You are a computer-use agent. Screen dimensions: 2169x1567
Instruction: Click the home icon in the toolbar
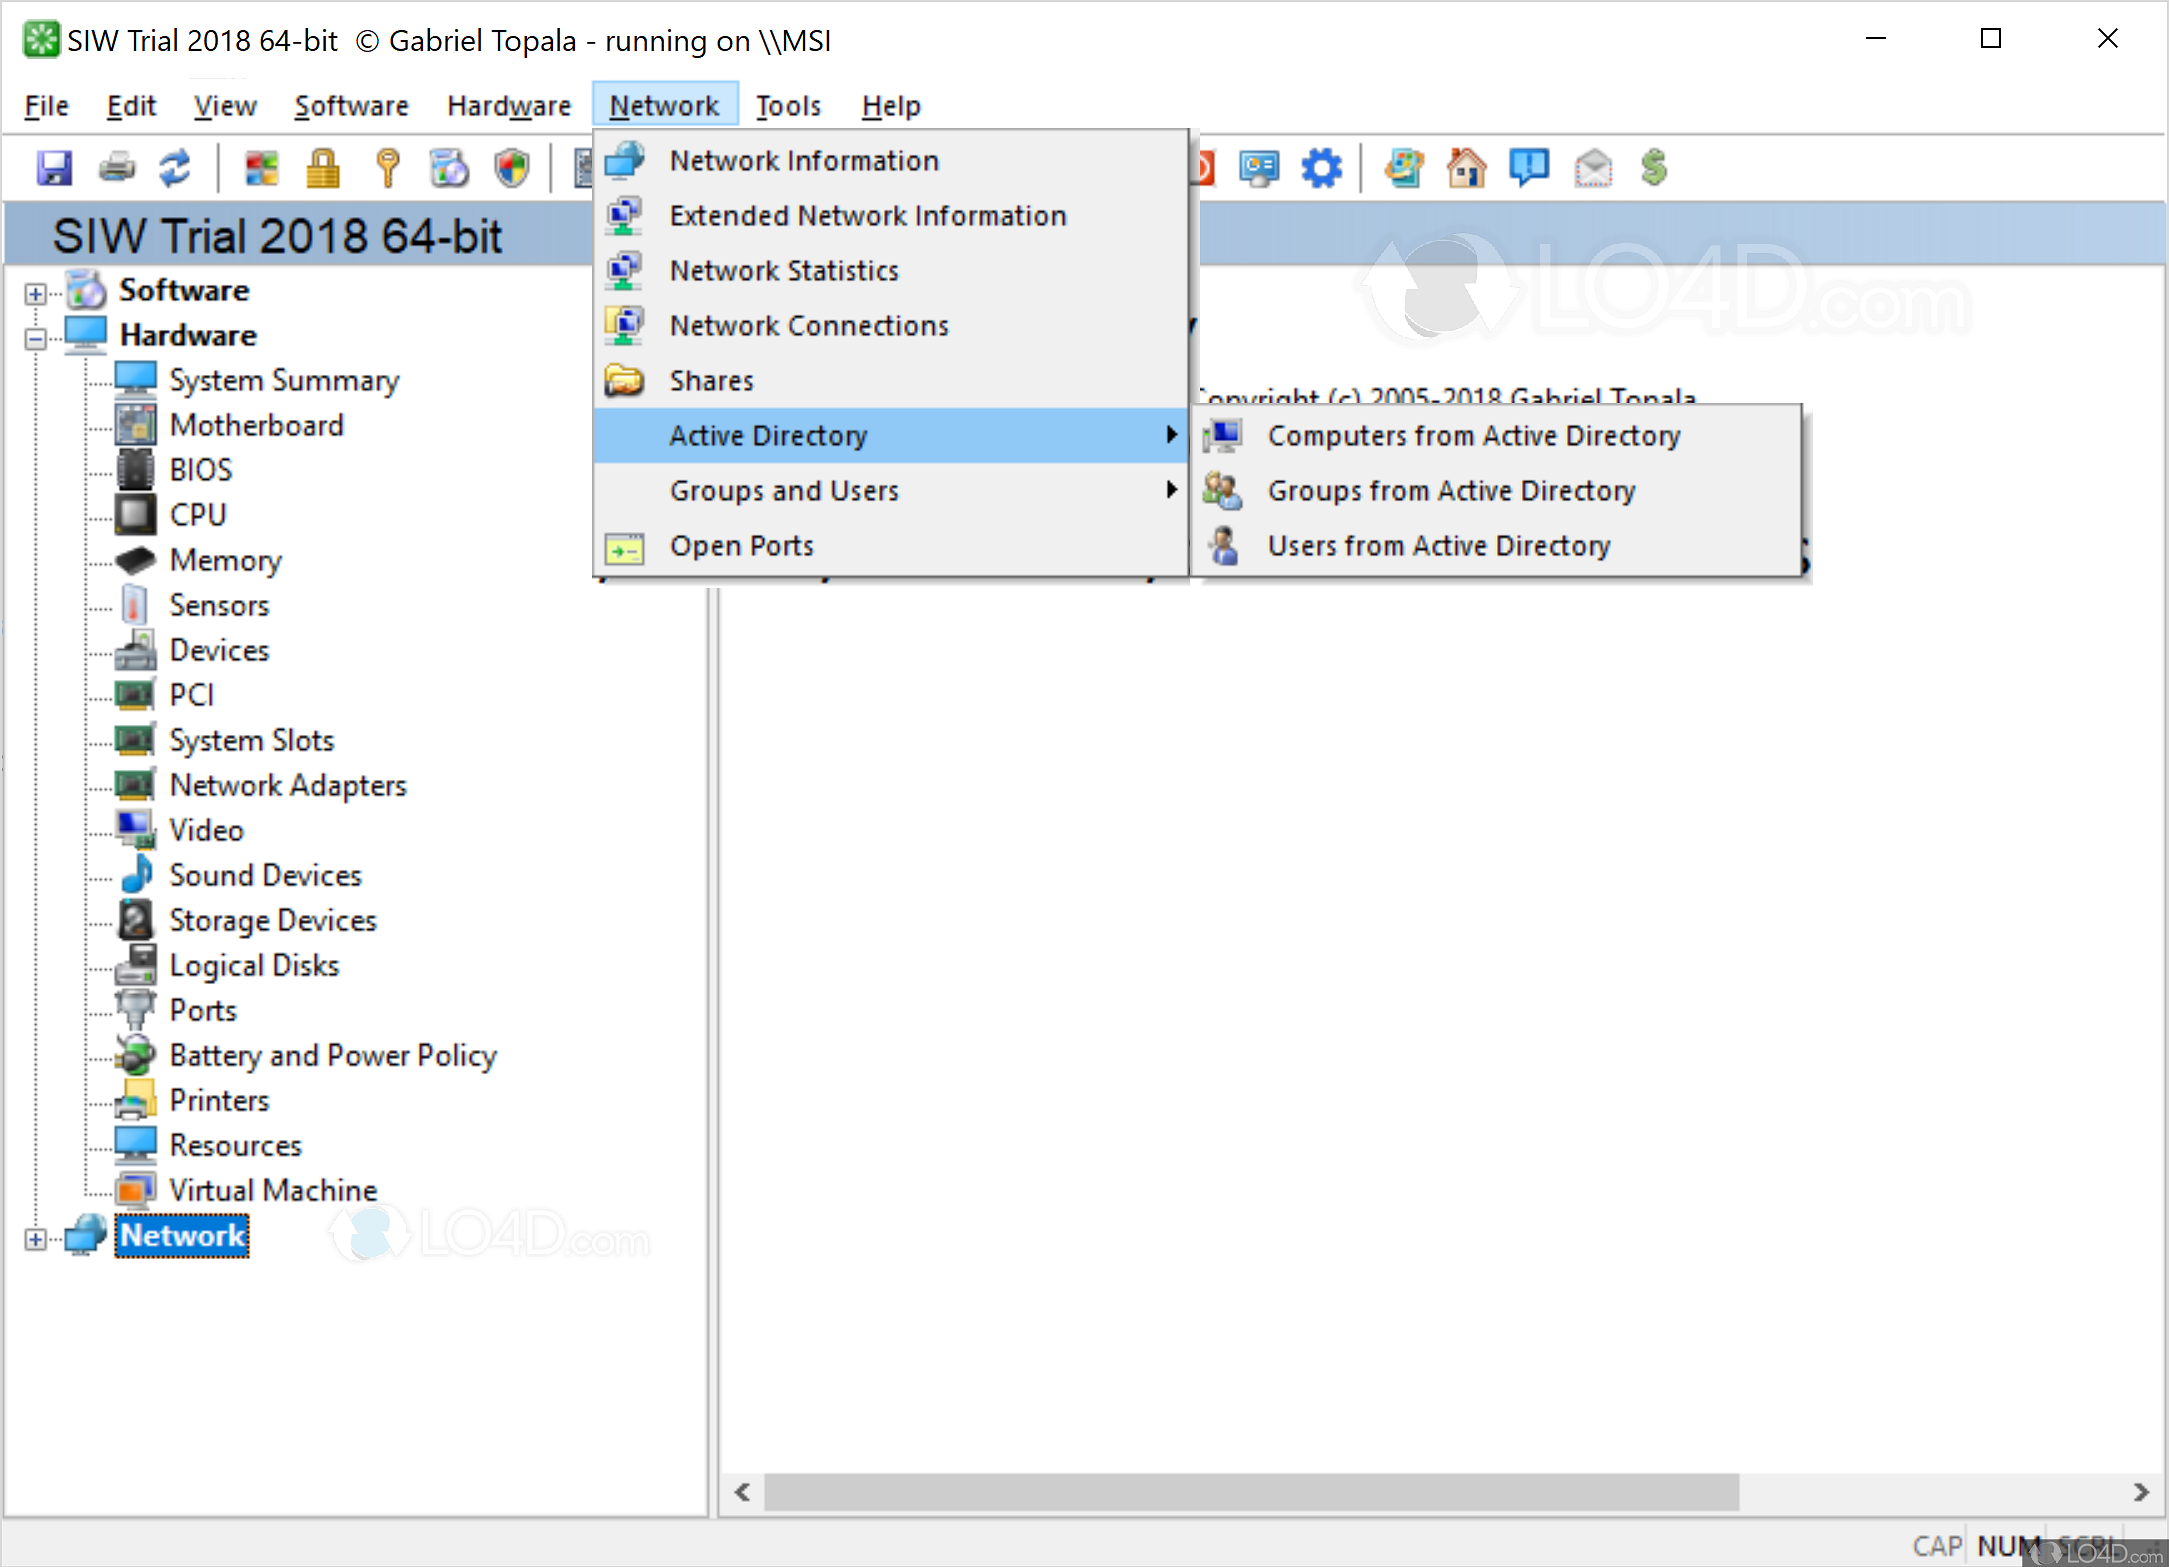click(x=1466, y=168)
